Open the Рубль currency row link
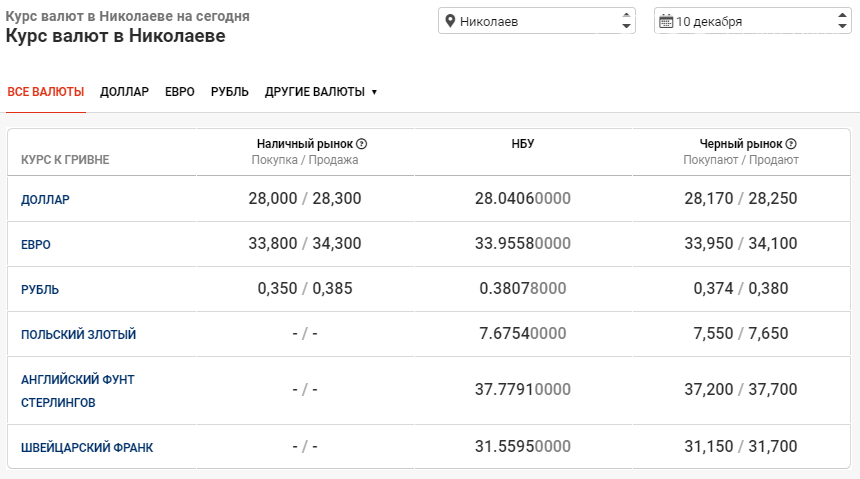Screen dimensions: 860x479 click(x=40, y=290)
